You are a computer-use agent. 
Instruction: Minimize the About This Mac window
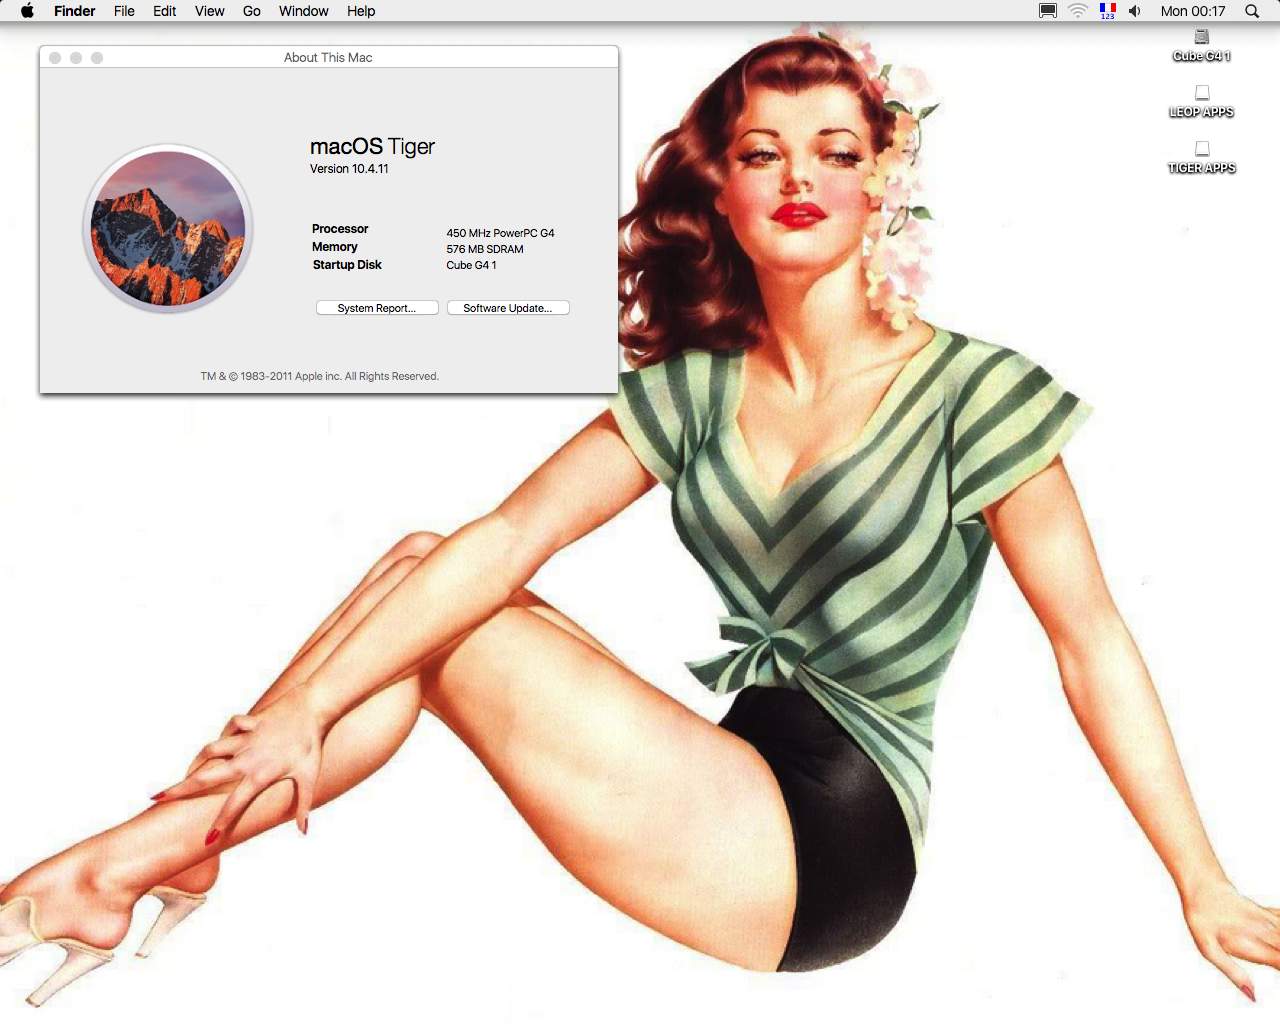[x=76, y=58]
